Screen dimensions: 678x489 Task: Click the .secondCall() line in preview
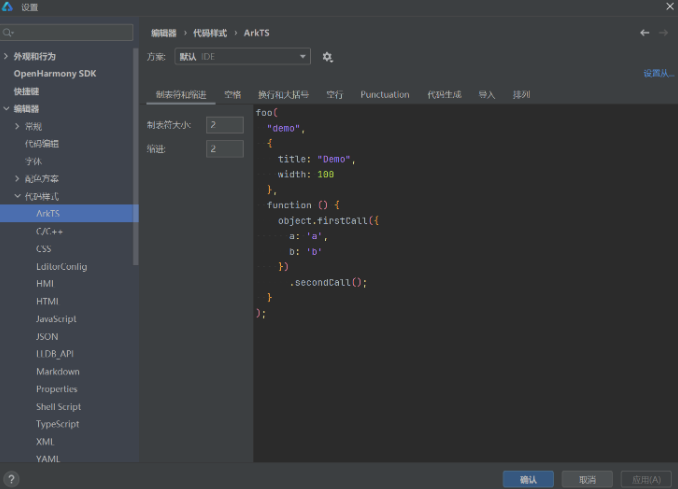pyautogui.click(x=328, y=282)
